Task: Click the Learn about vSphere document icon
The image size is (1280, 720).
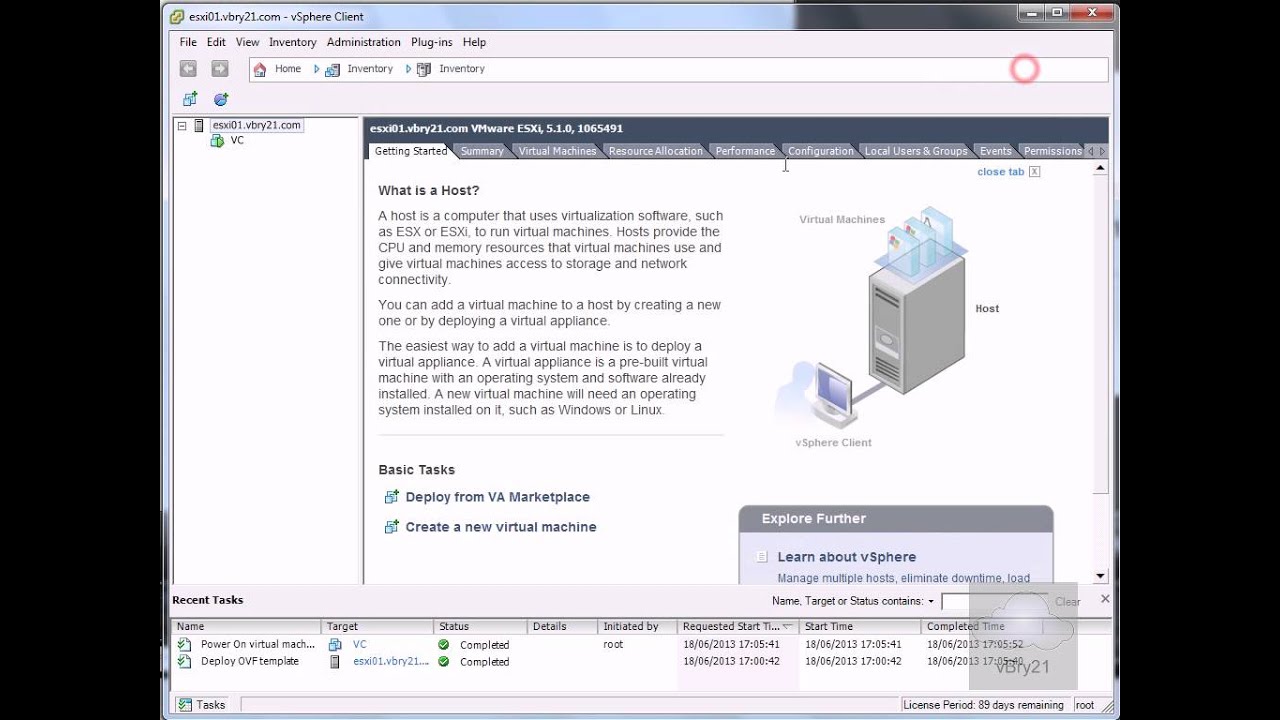Action: (x=762, y=557)
